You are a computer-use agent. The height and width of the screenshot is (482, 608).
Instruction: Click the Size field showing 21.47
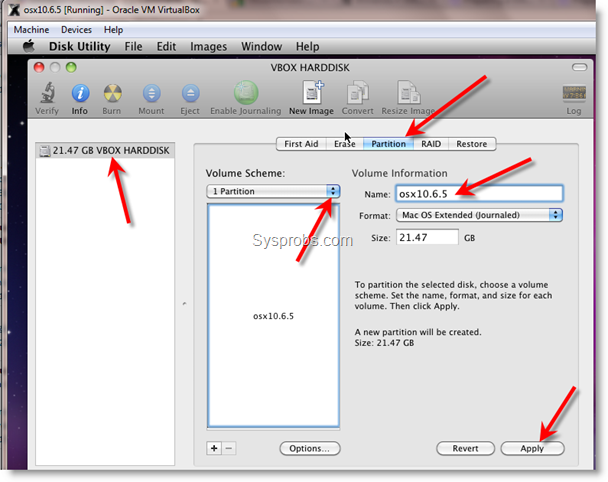(427, 237)
